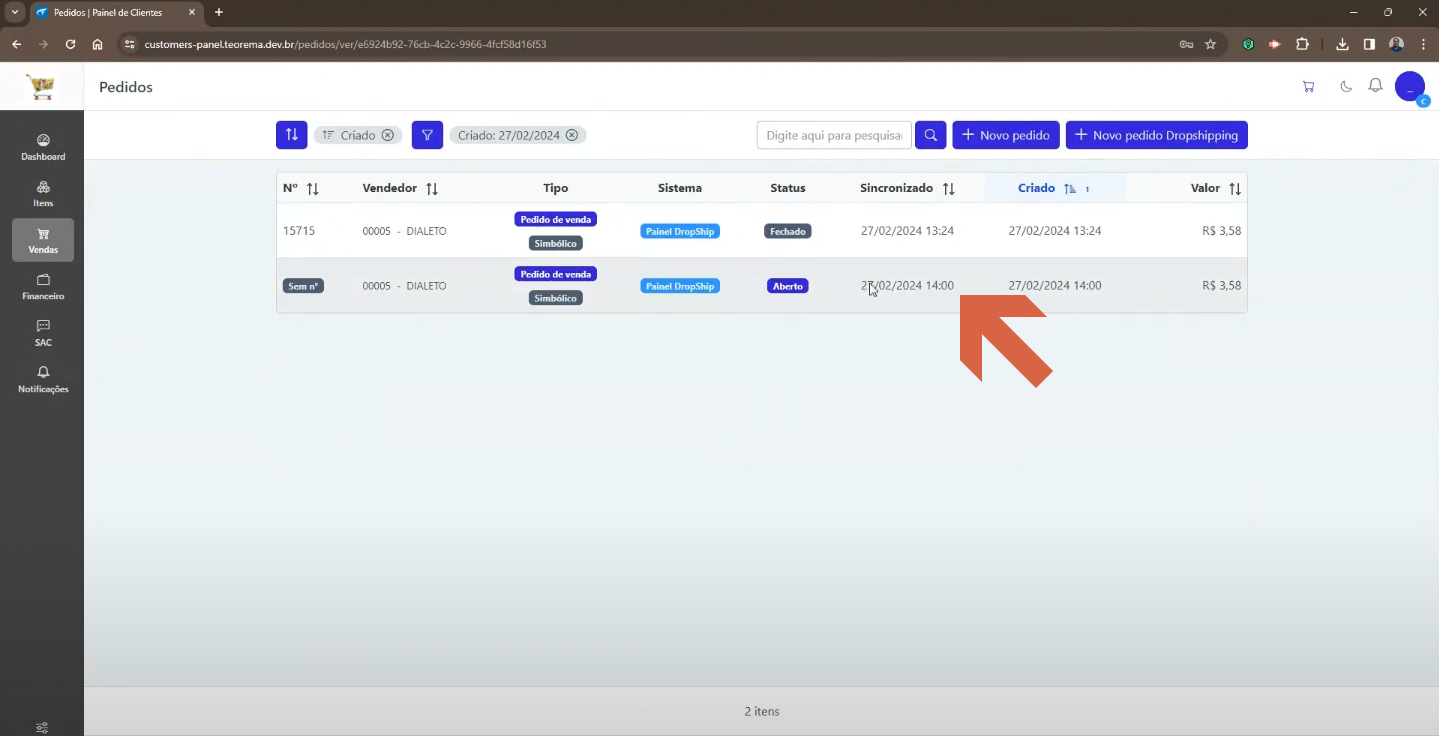The height and width of the screenshot is (736, 1439).
Task: Open the browser extensions puzzle icon
Action: pyautogui.click(x=1302, y=44)
